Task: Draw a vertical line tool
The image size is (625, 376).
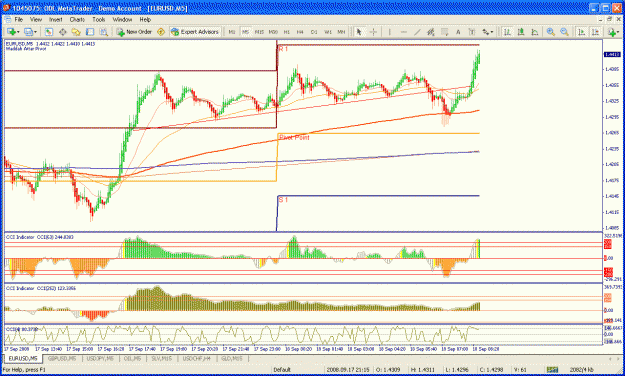Action: [389, 32]
